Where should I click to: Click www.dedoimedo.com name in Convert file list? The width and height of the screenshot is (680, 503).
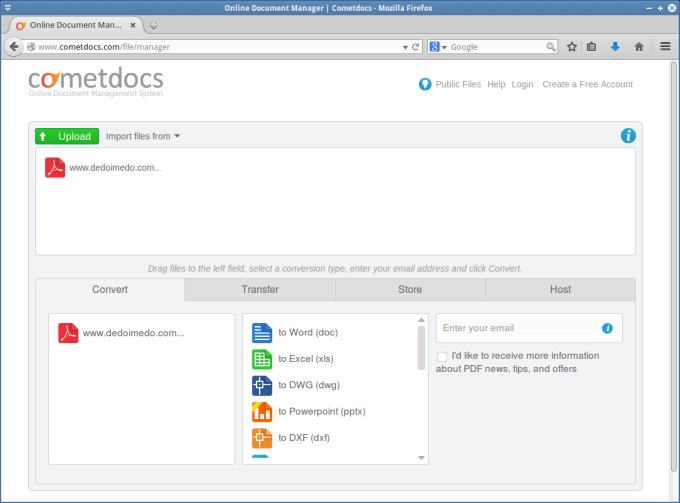click(134, 333)
